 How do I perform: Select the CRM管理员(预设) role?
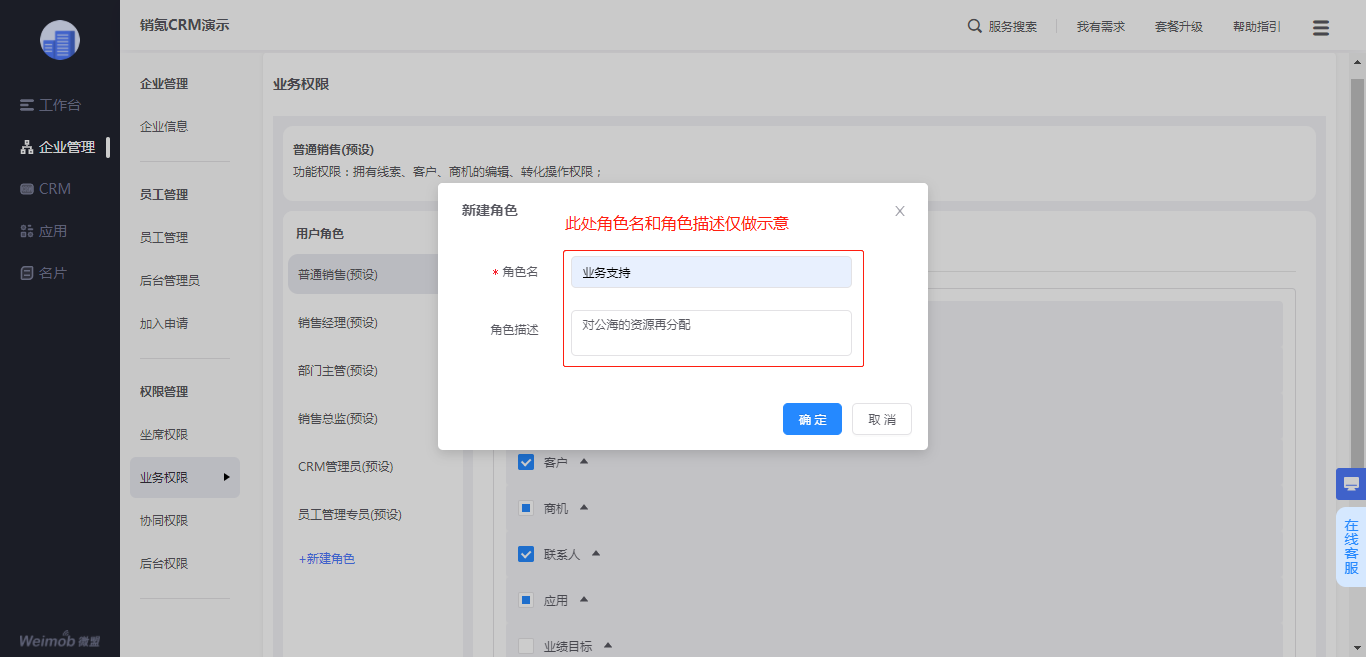tap(346, 467)
